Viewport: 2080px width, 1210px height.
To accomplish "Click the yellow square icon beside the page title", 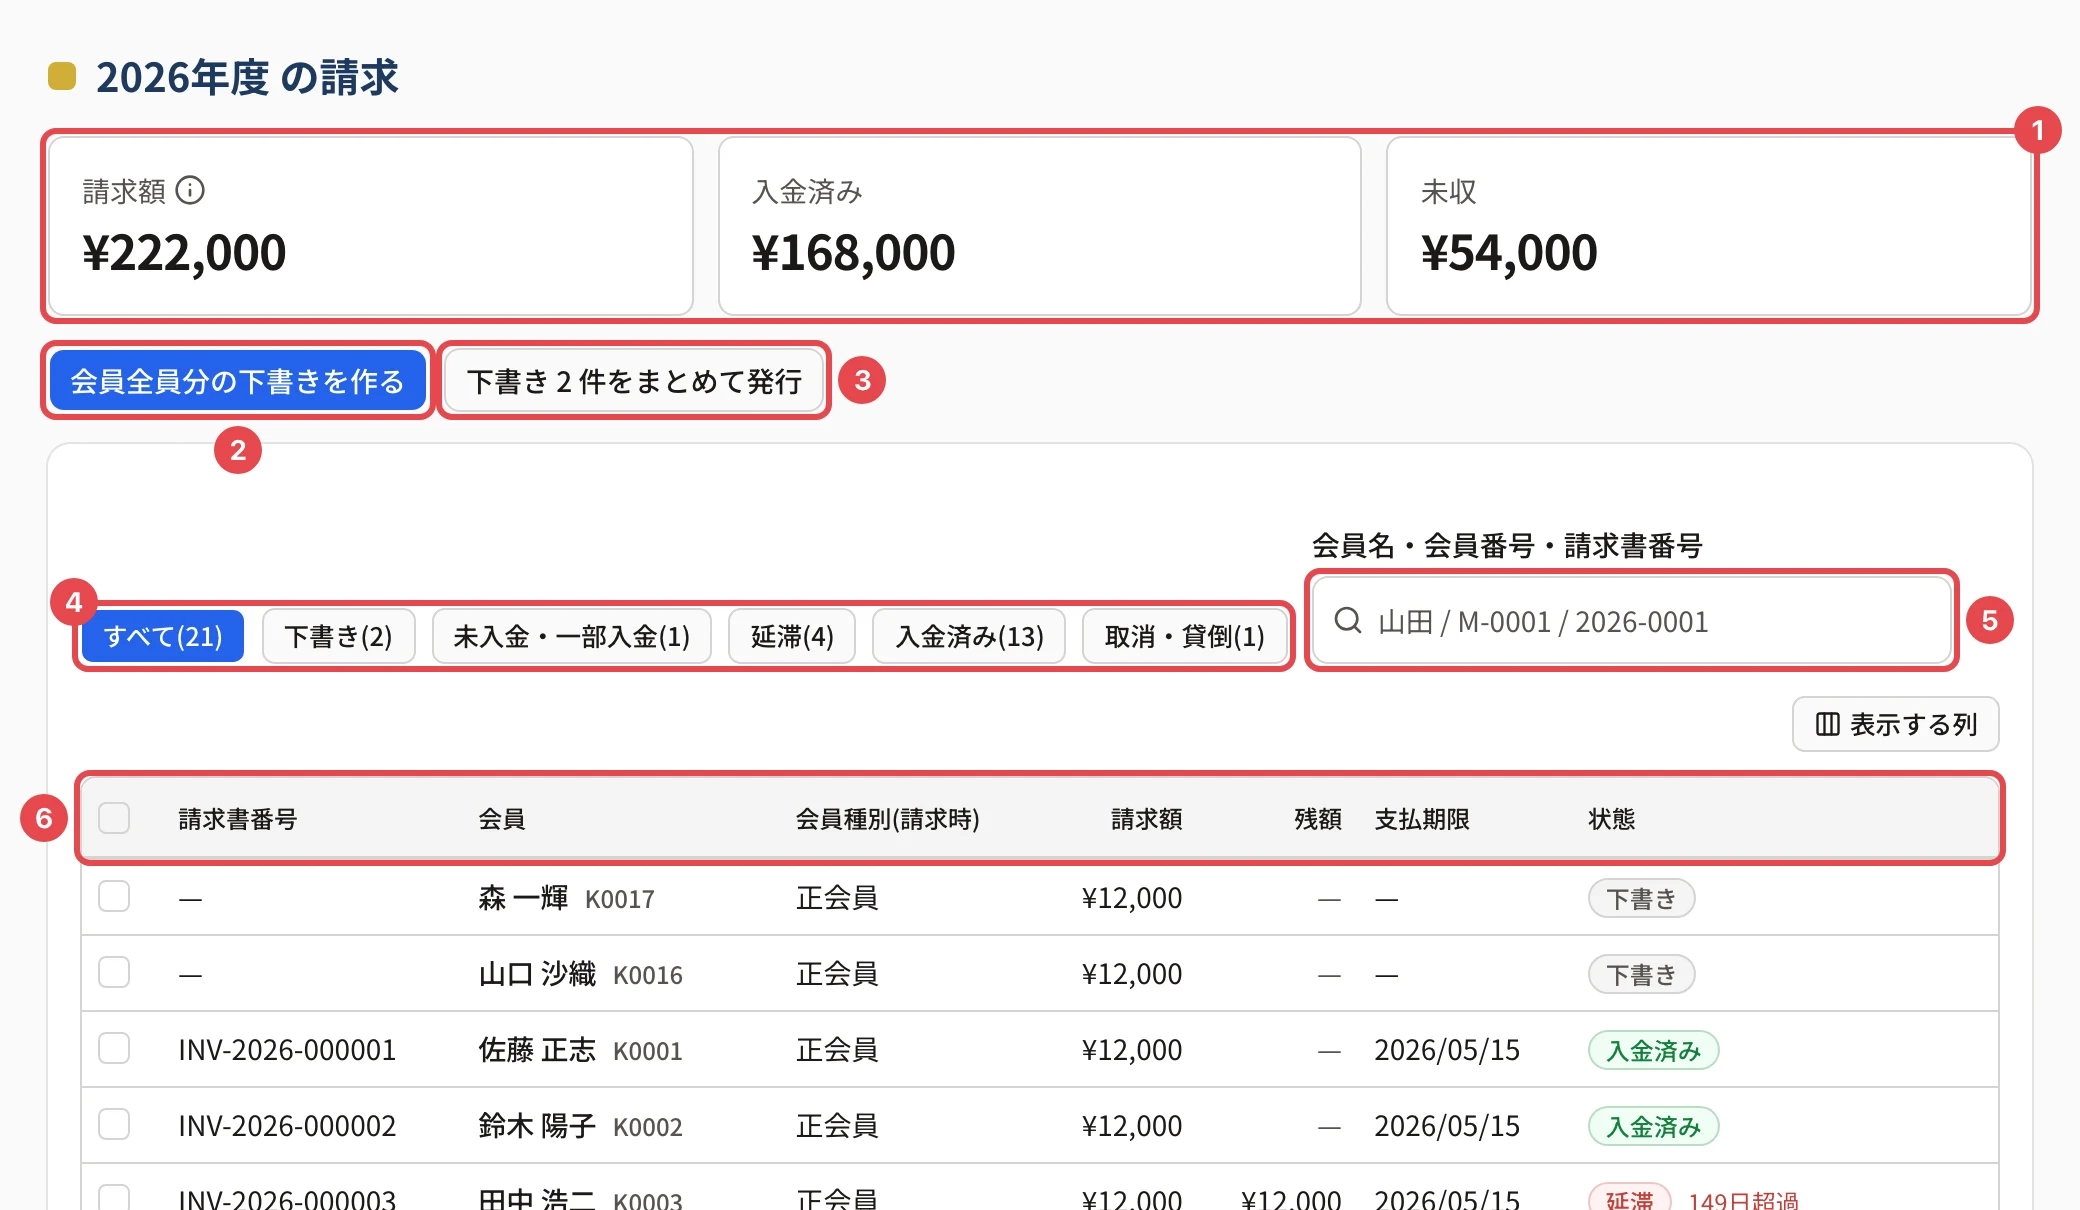I will tap(62, 76).
